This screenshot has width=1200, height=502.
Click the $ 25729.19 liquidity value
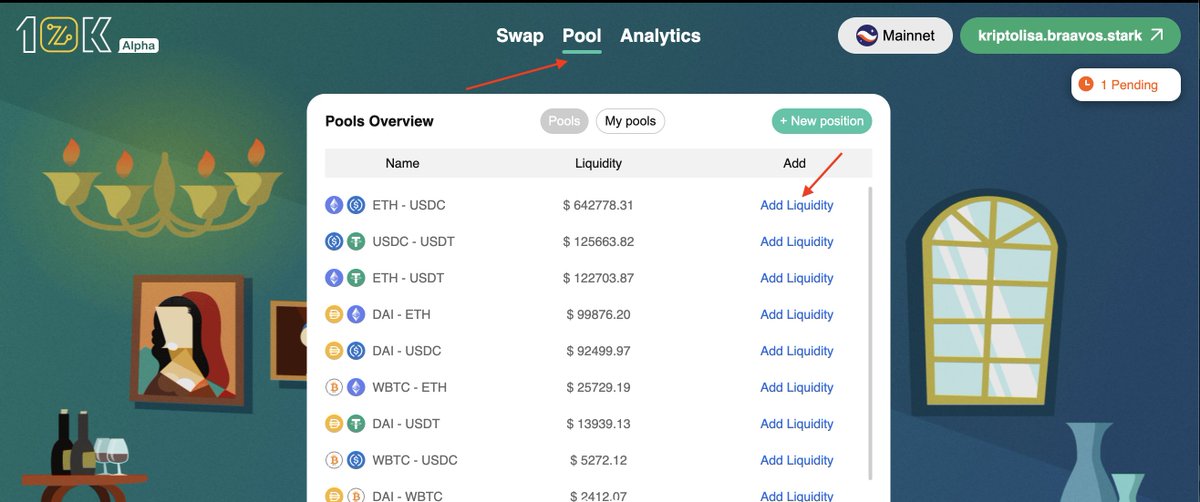tap(598, 387)
